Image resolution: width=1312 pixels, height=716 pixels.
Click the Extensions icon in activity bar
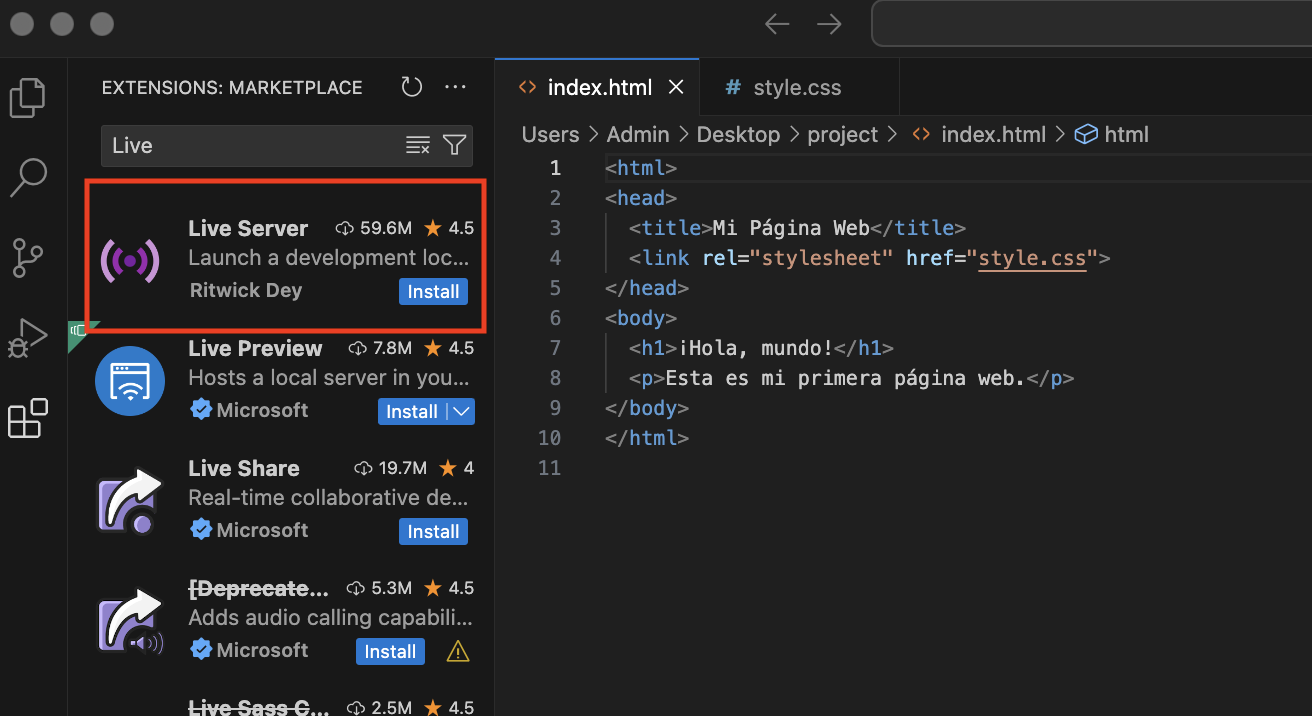click(28, 418)
